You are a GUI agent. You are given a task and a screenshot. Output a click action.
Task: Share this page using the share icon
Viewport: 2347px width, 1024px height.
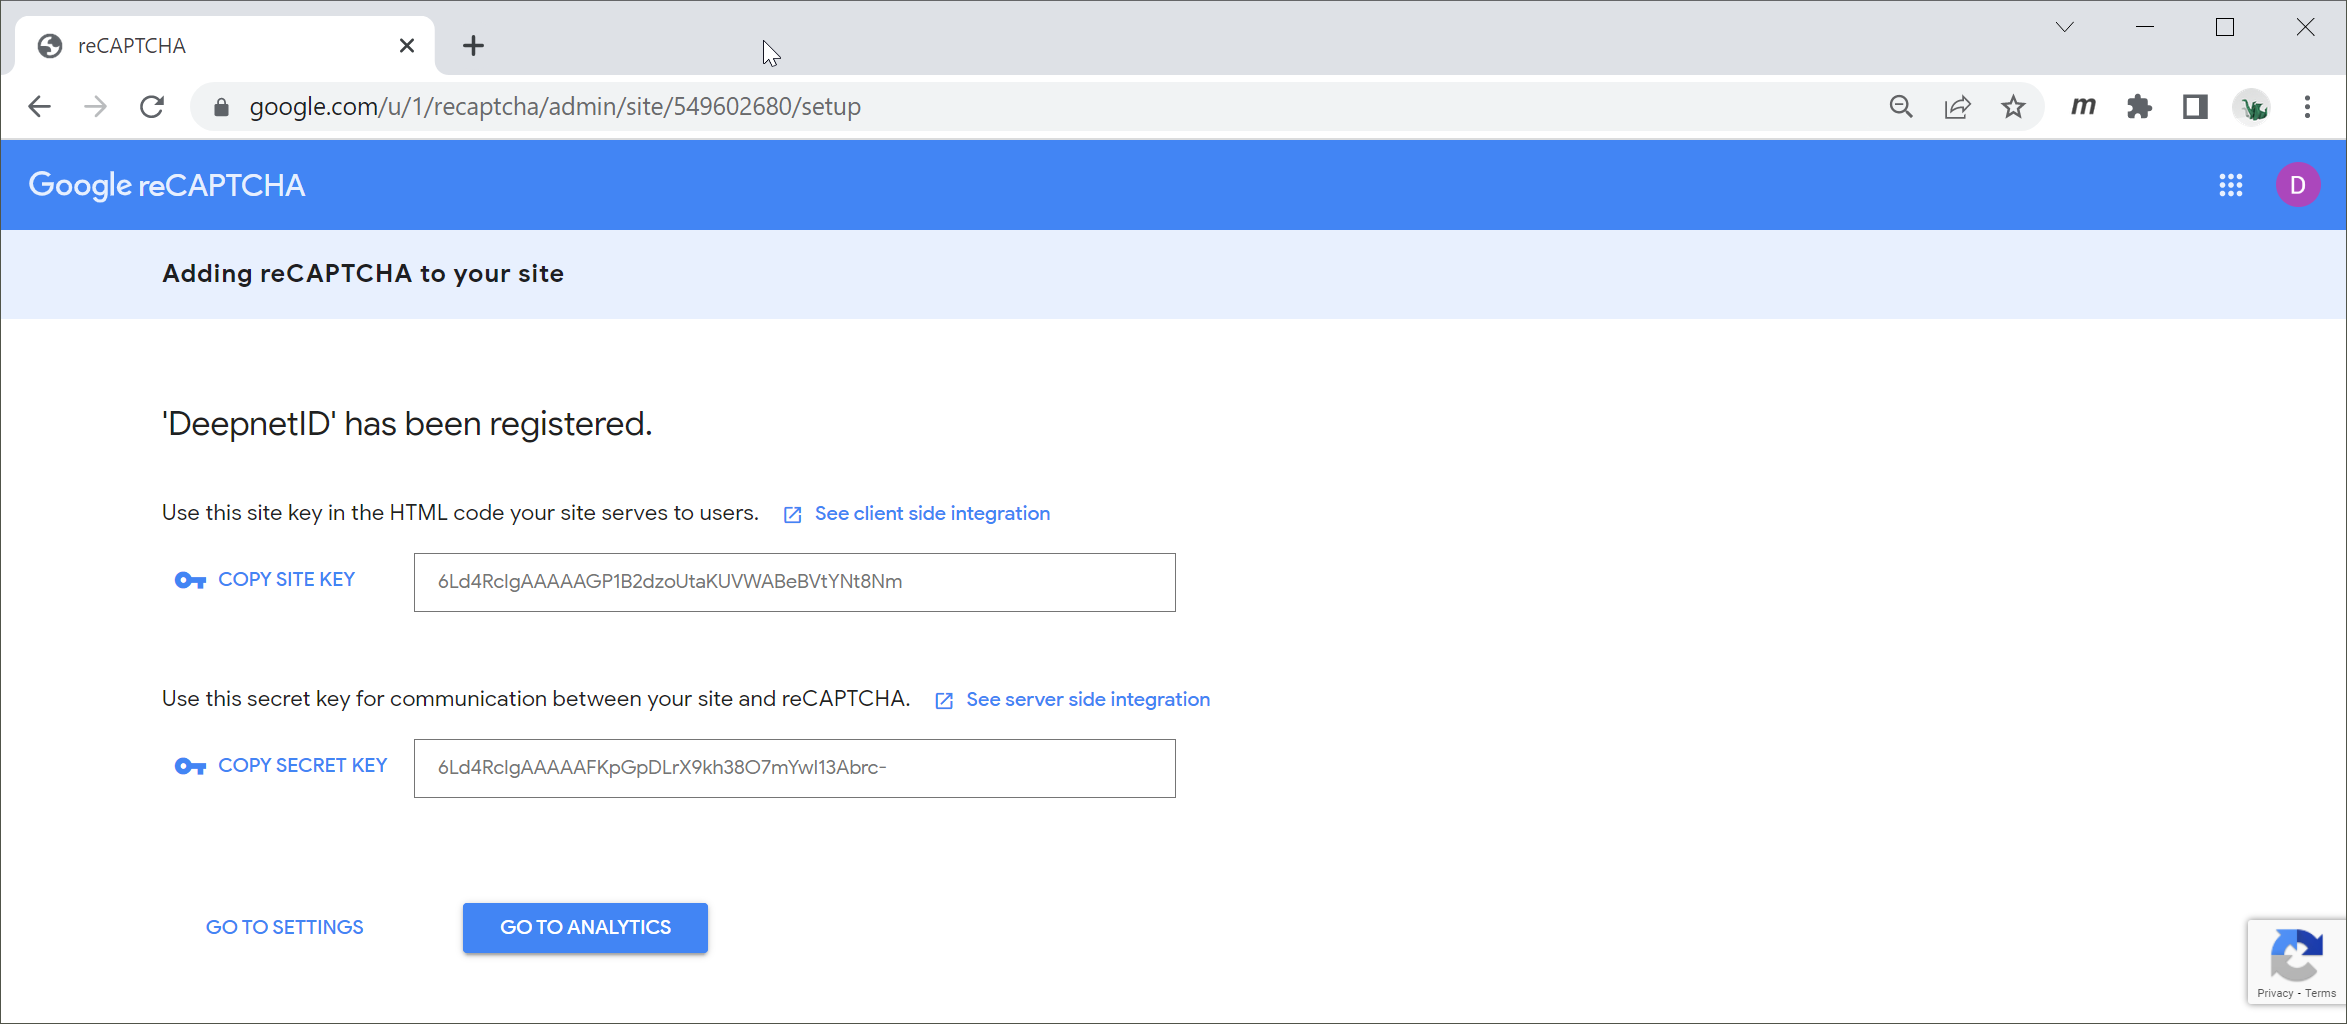1957,107
